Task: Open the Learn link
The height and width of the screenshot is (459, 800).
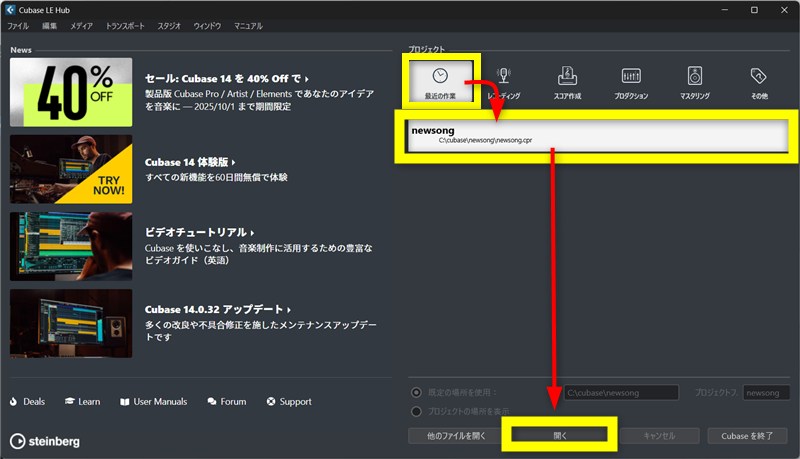Action: pyautogui.click(x=89, y=402)
